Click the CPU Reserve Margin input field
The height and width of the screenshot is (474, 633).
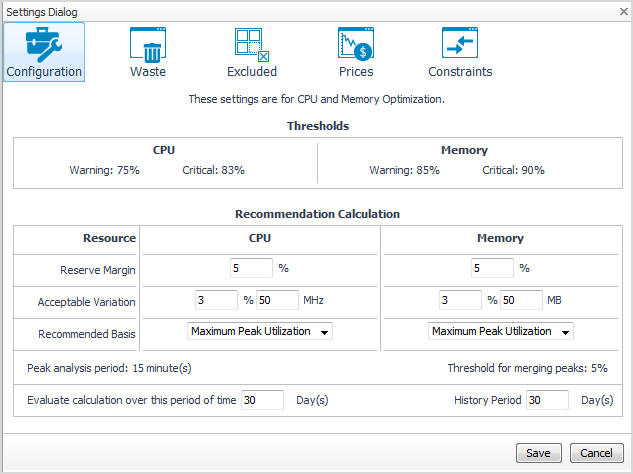[x=251, y=268]
